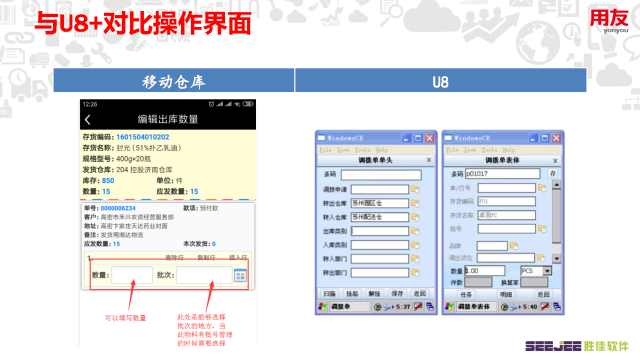
Task: Open lookup folder icon next to 转入仓库 field
Action: (415, 217)
